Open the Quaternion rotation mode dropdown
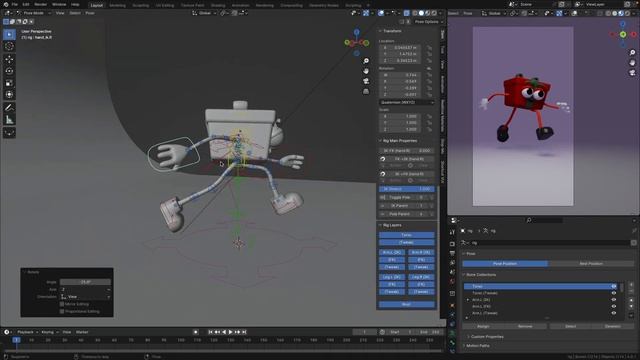 407,102
